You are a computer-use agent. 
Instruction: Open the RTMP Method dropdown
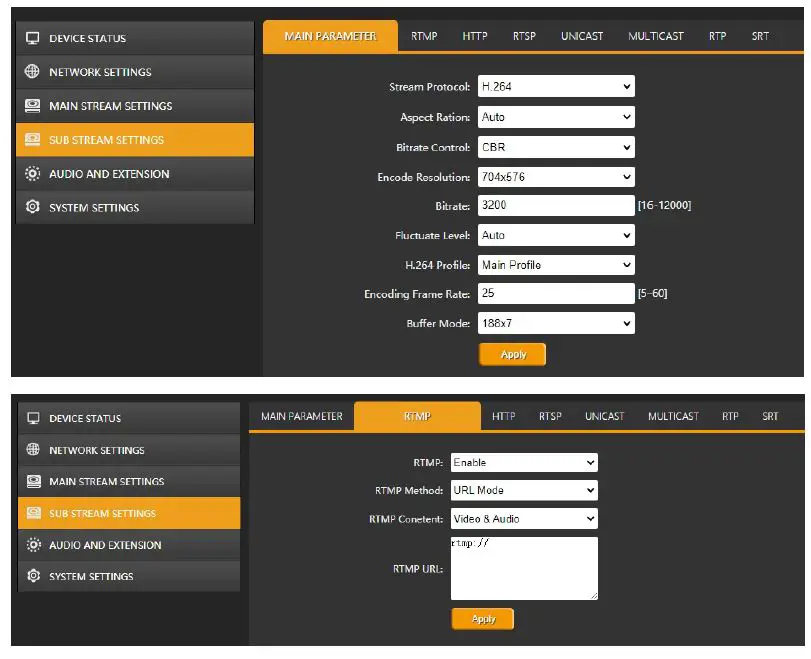tap(522, 490)
